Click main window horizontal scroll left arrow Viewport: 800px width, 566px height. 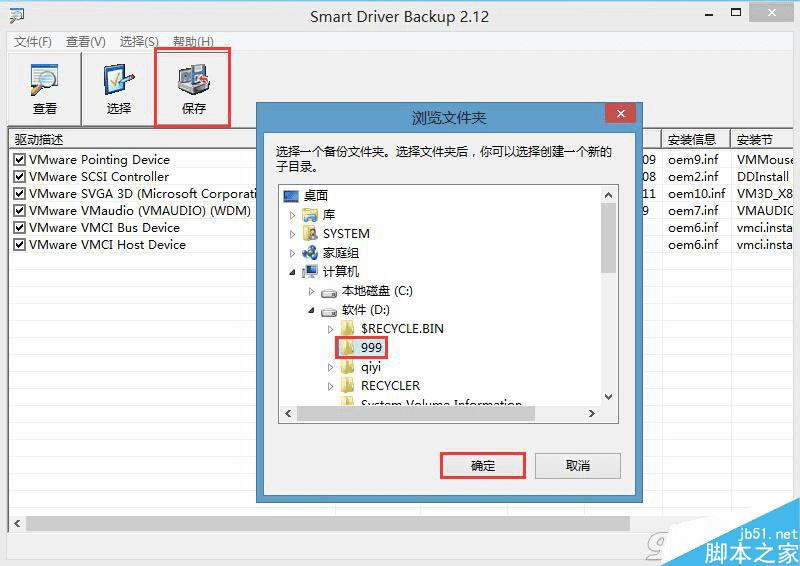click(17, 524)
